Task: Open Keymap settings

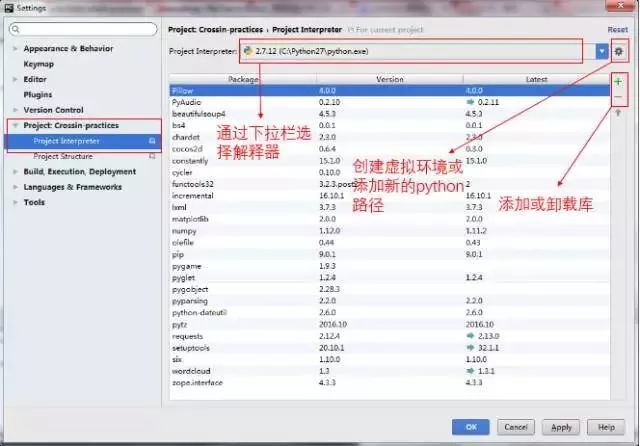Action: [39, 64]
